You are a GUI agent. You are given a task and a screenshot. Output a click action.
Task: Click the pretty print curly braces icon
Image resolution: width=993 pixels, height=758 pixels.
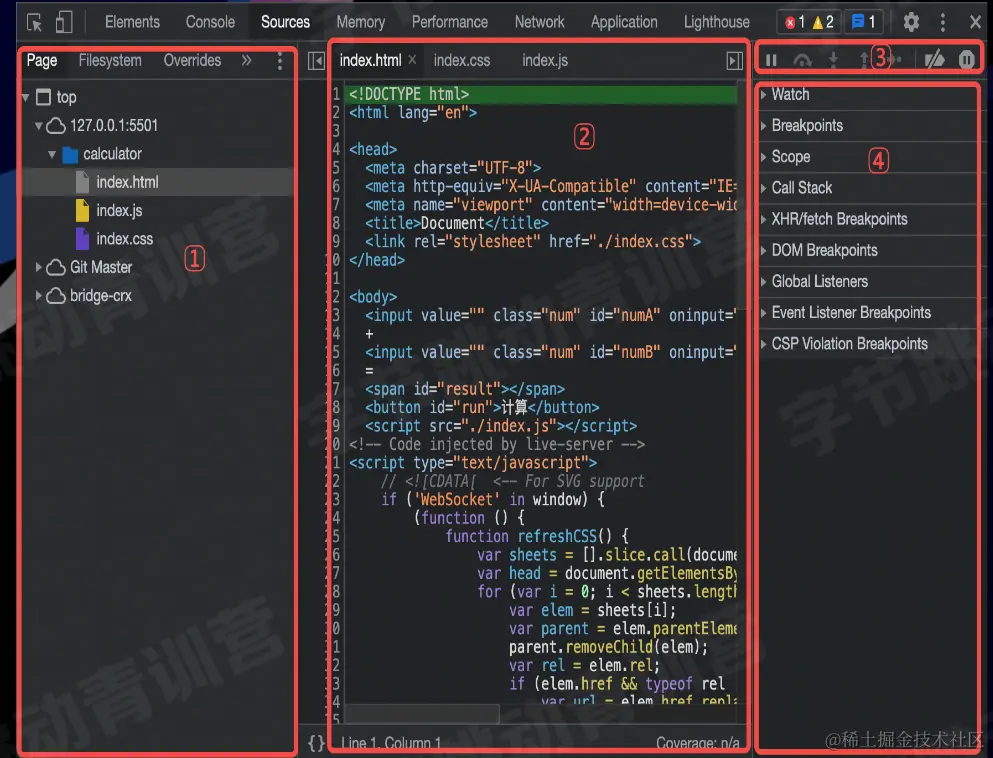point(316,743)
